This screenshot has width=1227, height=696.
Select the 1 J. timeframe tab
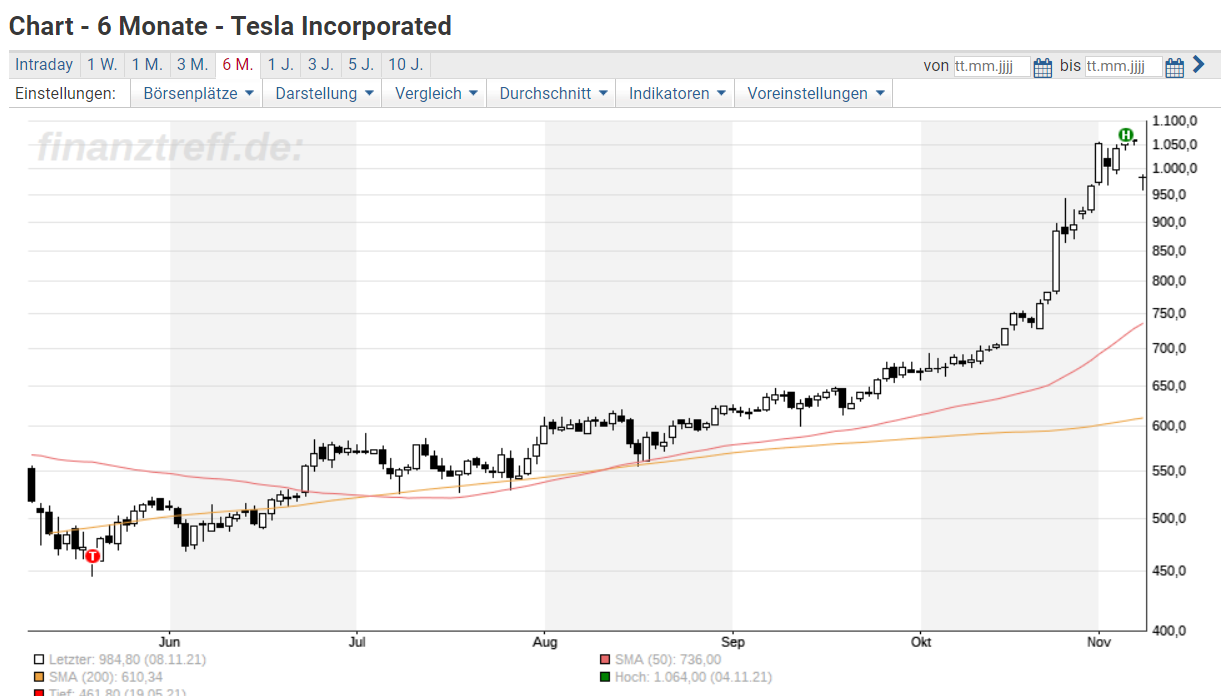point(281,65)
